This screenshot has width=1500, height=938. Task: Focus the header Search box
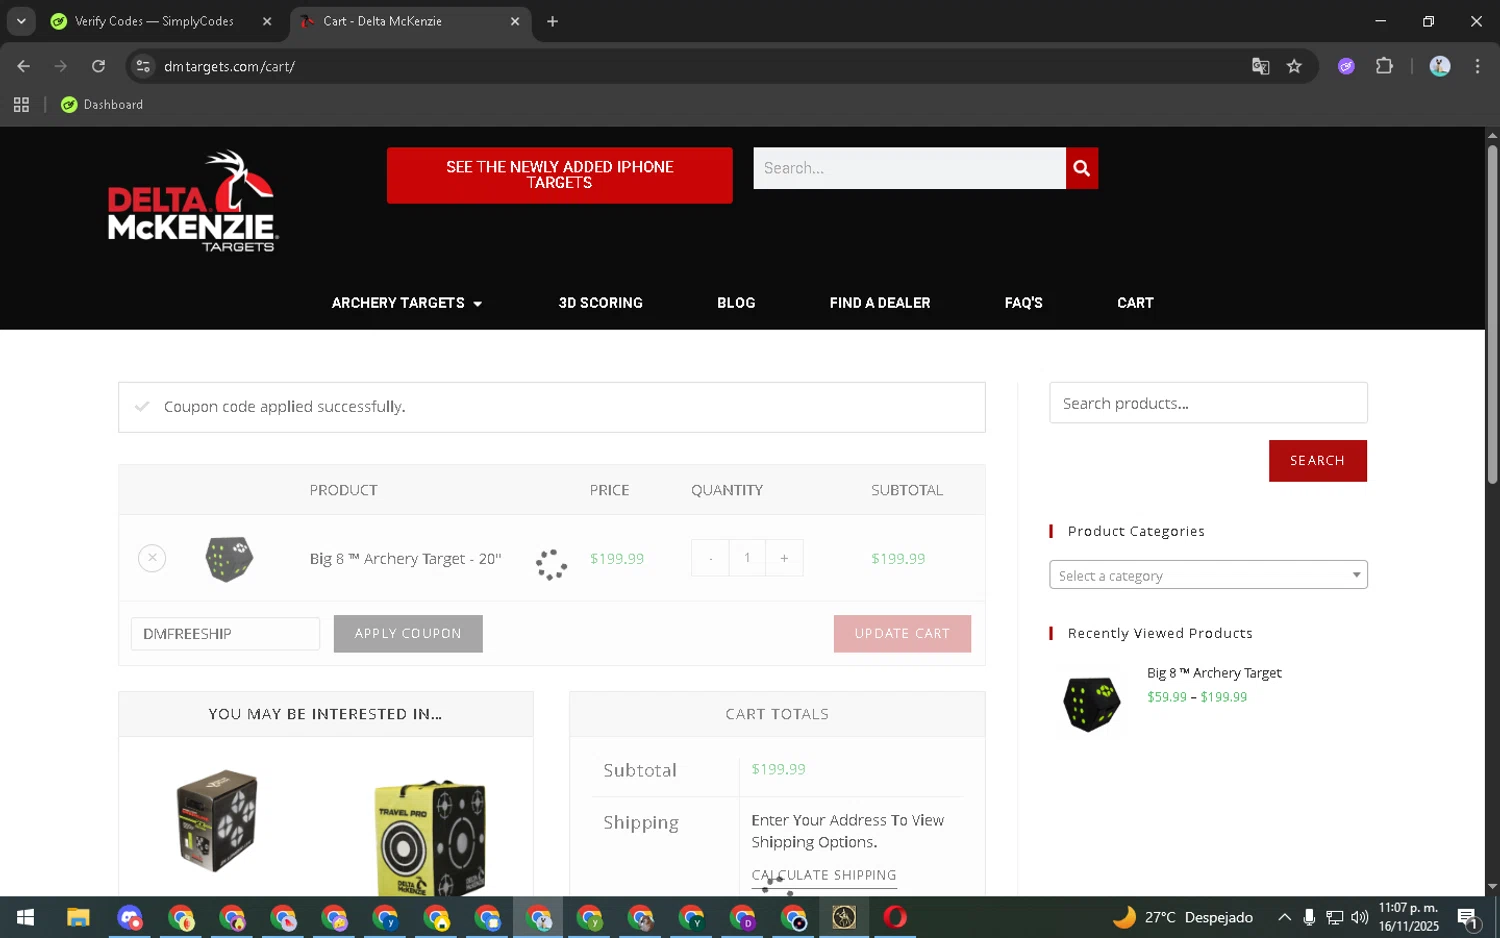coord(909,168)
